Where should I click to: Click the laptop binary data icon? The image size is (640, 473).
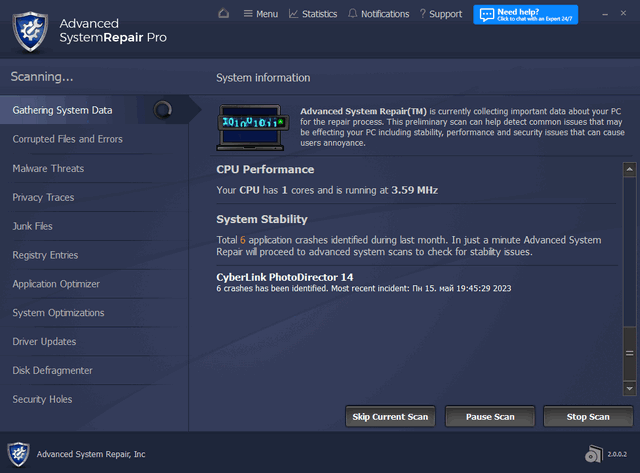tap(253, 127)
